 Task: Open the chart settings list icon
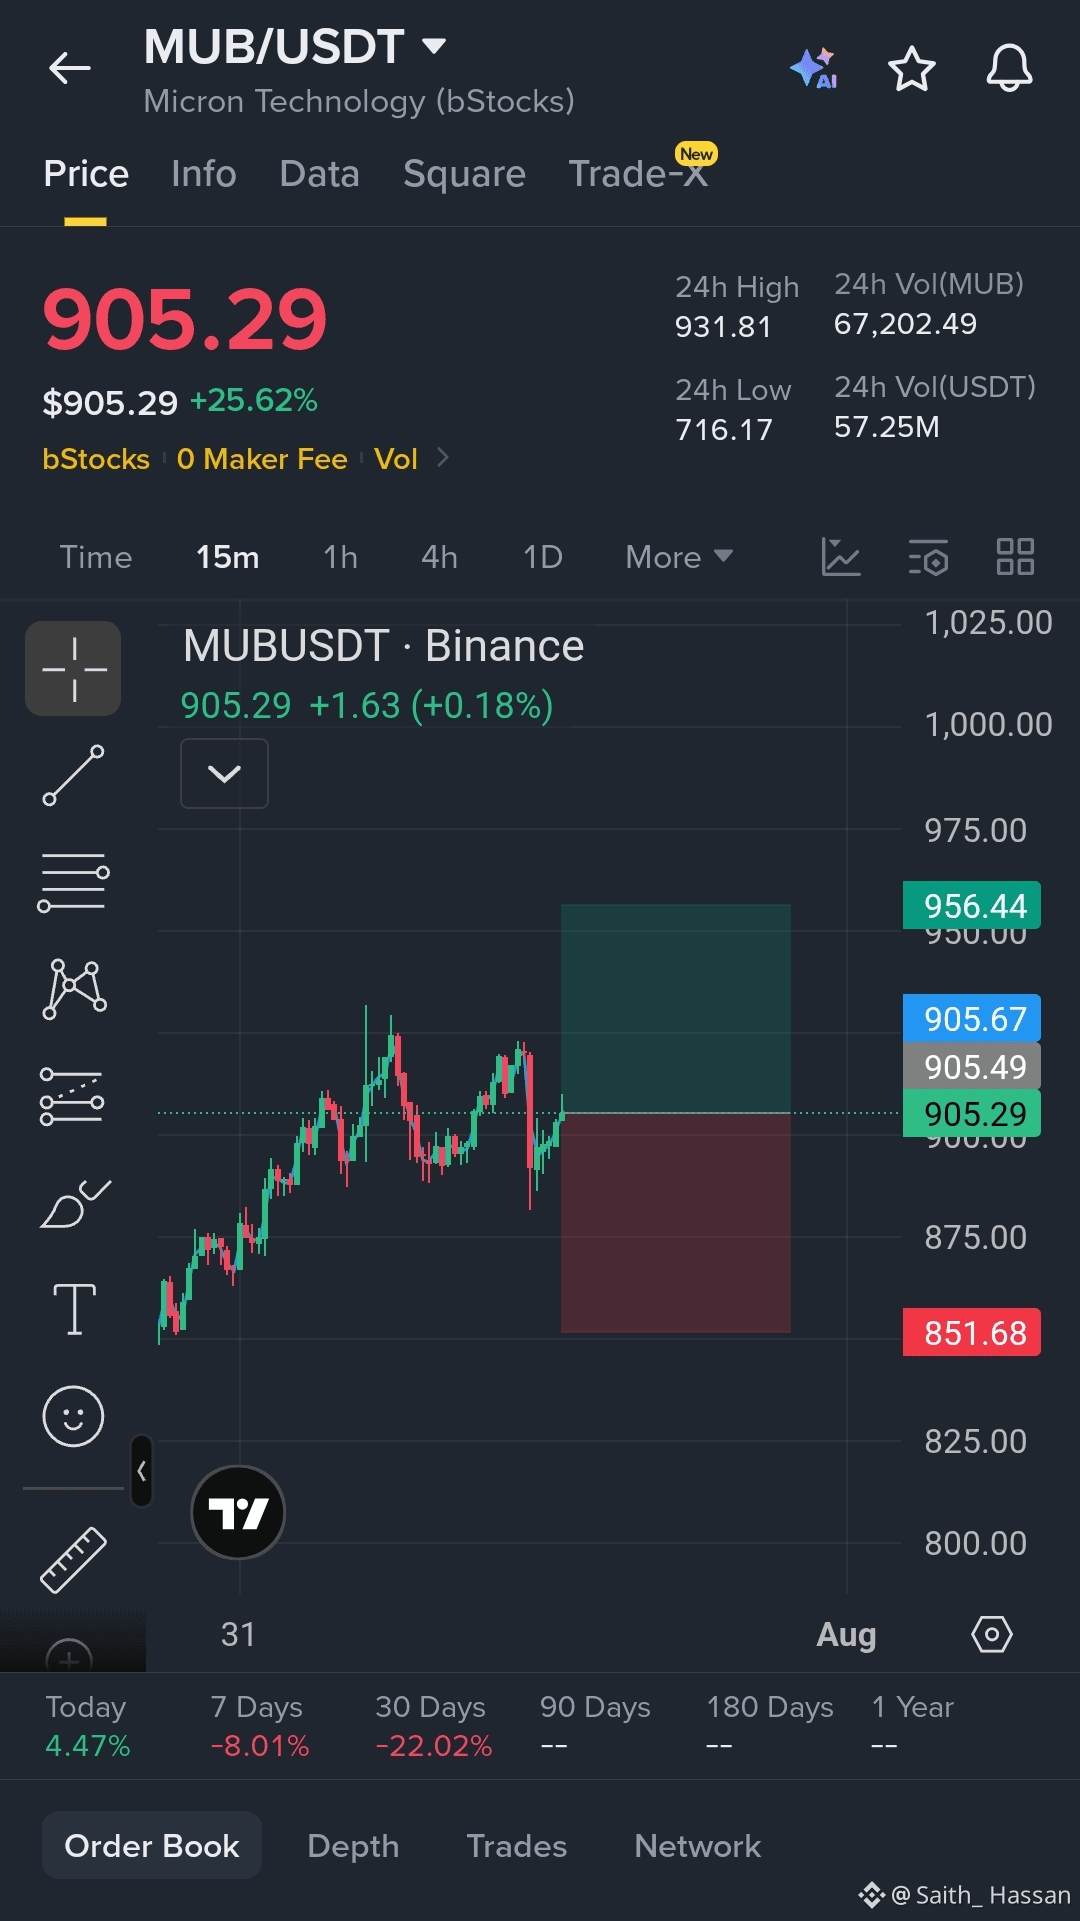pyautogui.click(x=928, y=557)
